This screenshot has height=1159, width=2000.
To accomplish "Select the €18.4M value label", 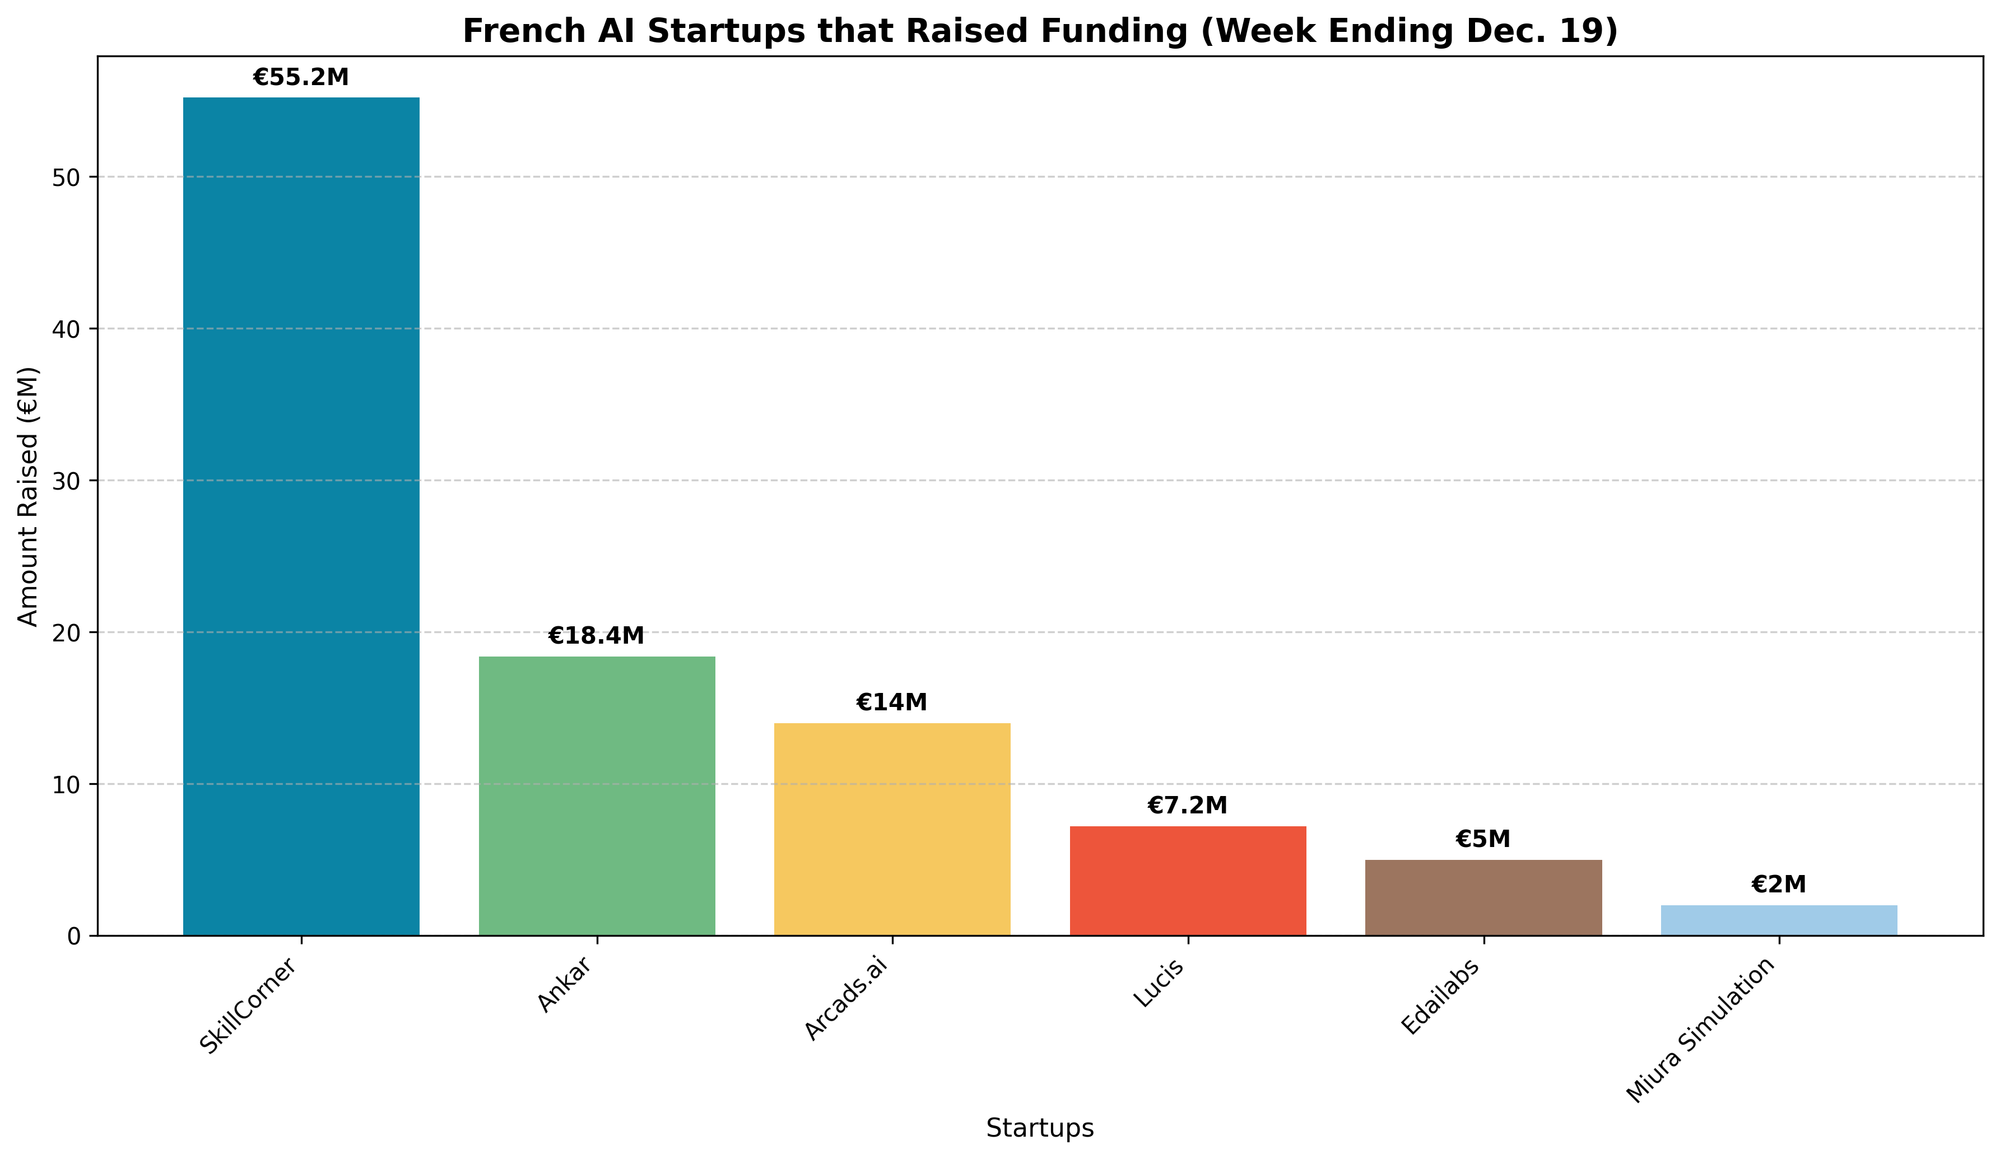I will (597, 636).
